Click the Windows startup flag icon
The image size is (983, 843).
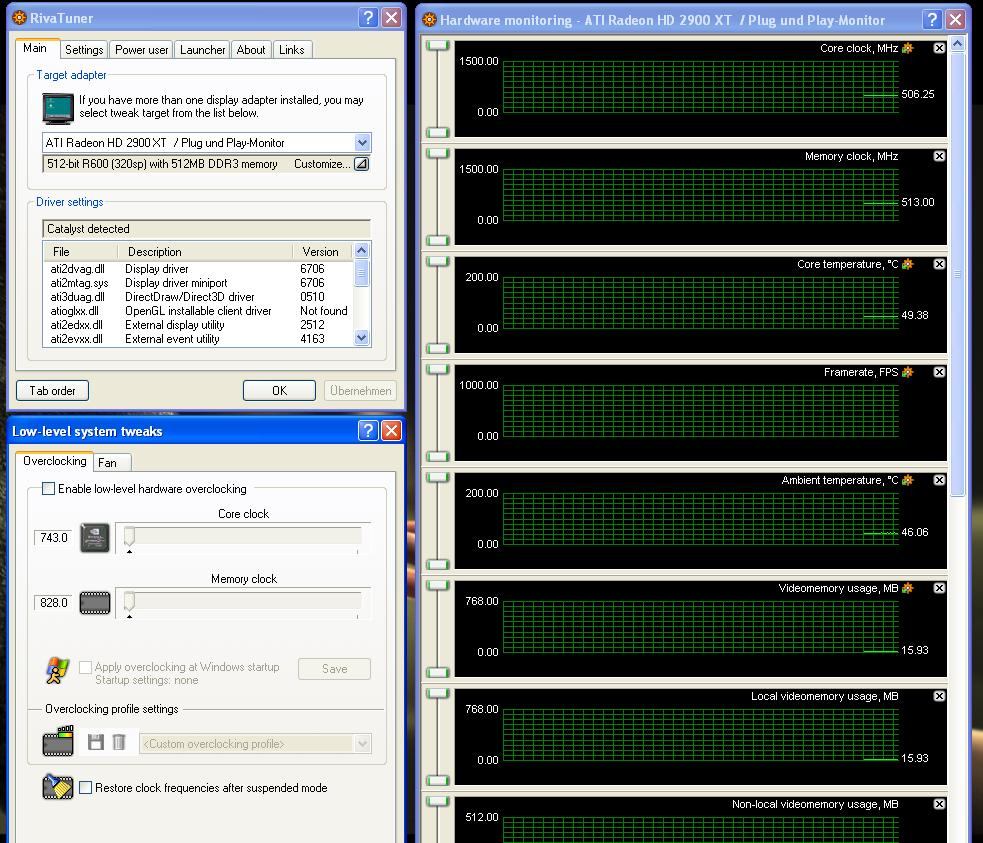(58, 670)
